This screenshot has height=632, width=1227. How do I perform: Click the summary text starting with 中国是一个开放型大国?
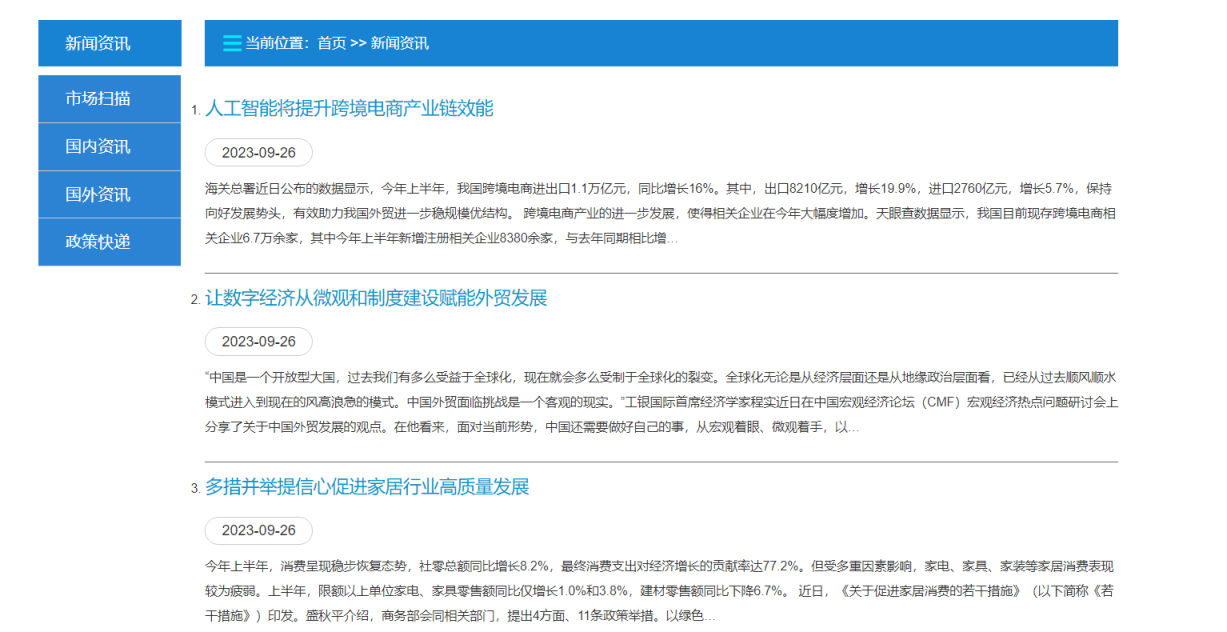coord(658,402)
